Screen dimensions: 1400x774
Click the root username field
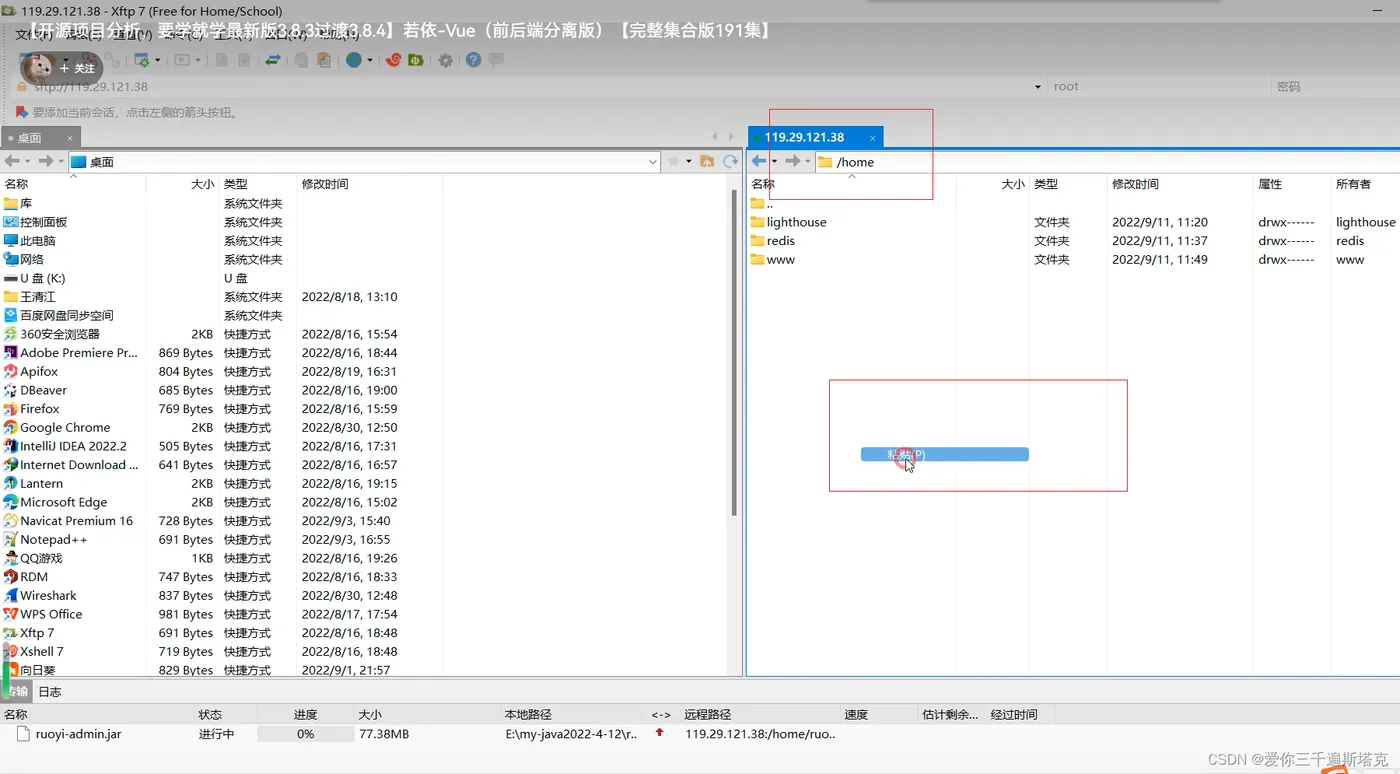pyautogui.click(x=1159, y=87)
